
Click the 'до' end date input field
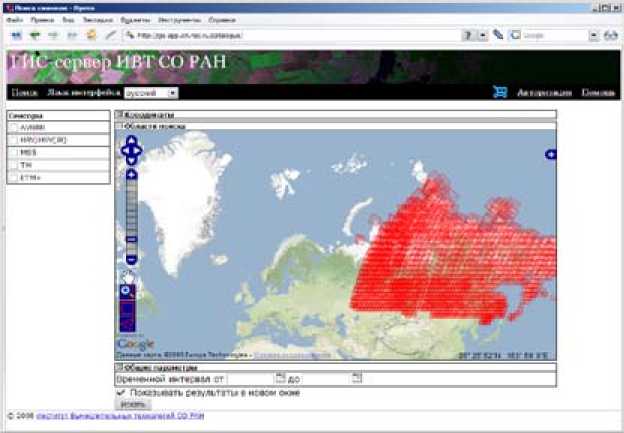[326, 378]
